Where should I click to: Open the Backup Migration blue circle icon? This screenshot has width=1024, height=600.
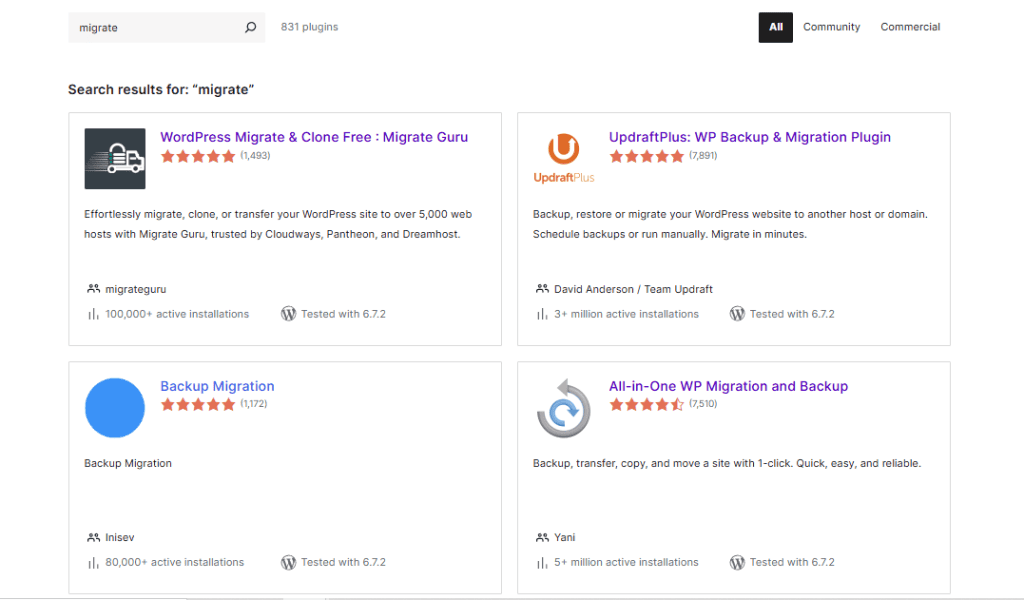(x=115, y=407)
